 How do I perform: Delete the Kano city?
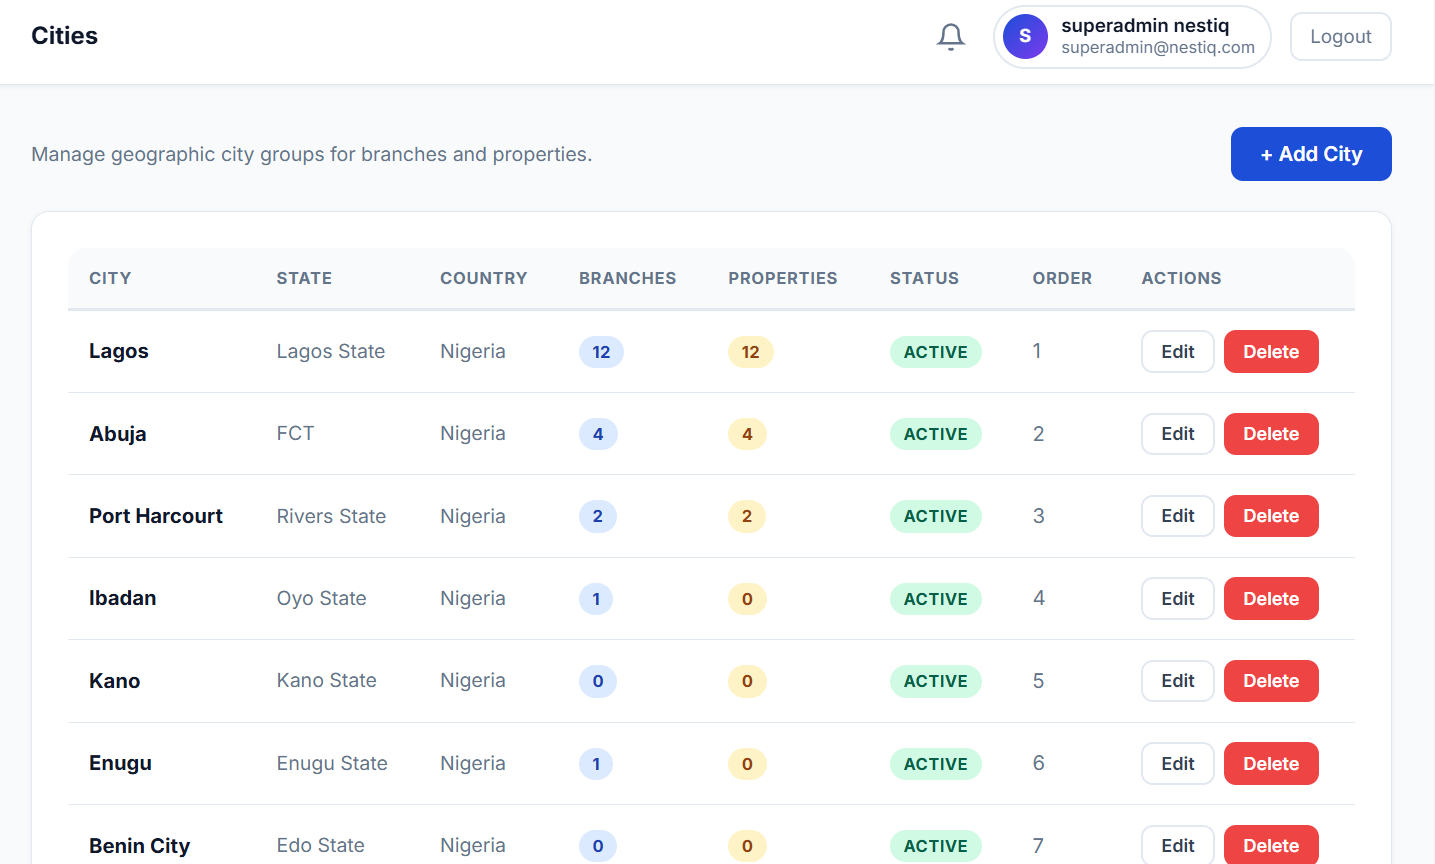point(1271,681)
